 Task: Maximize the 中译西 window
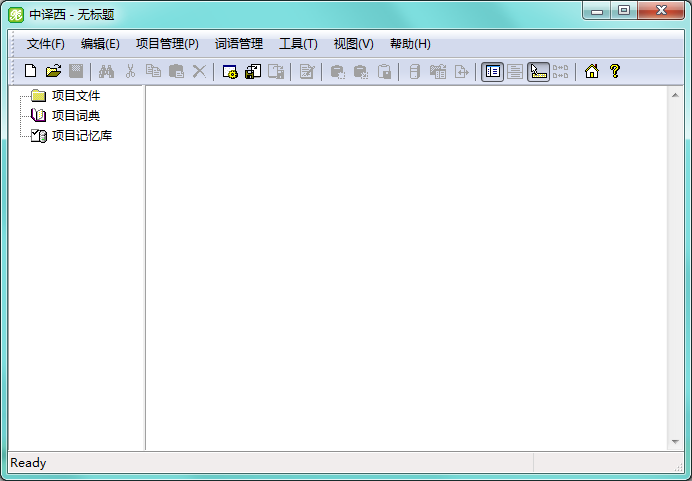[x=624, y=11]
